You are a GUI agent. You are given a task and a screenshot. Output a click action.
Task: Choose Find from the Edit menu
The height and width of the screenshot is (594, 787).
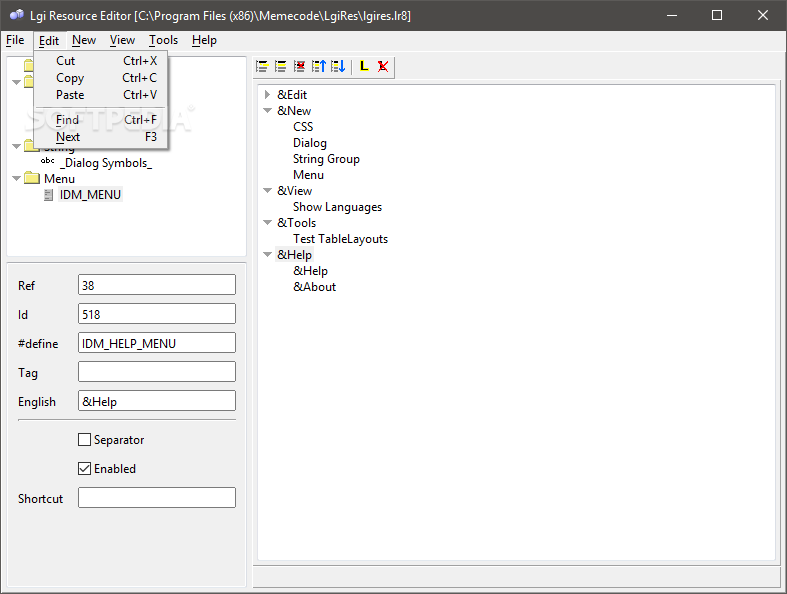pos(100,120)
